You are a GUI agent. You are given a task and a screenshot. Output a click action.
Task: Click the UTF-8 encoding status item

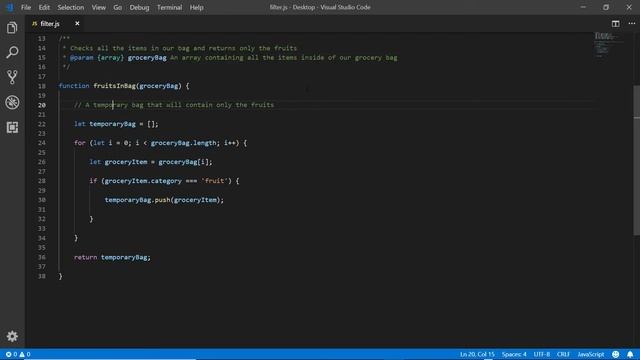click(x=542, y=354)
